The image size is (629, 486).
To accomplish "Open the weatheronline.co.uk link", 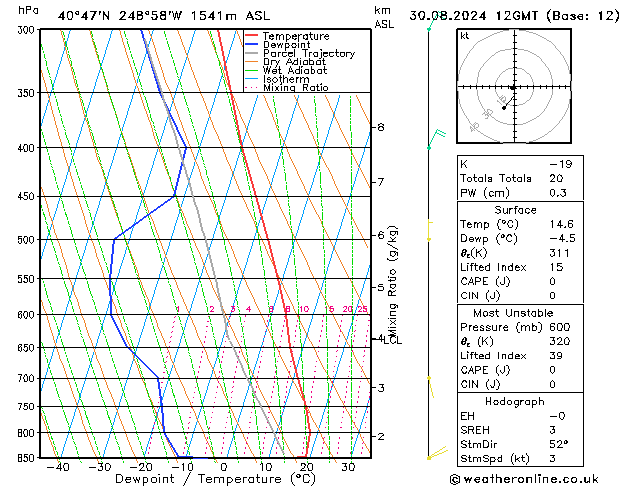I will click(538, 477).
